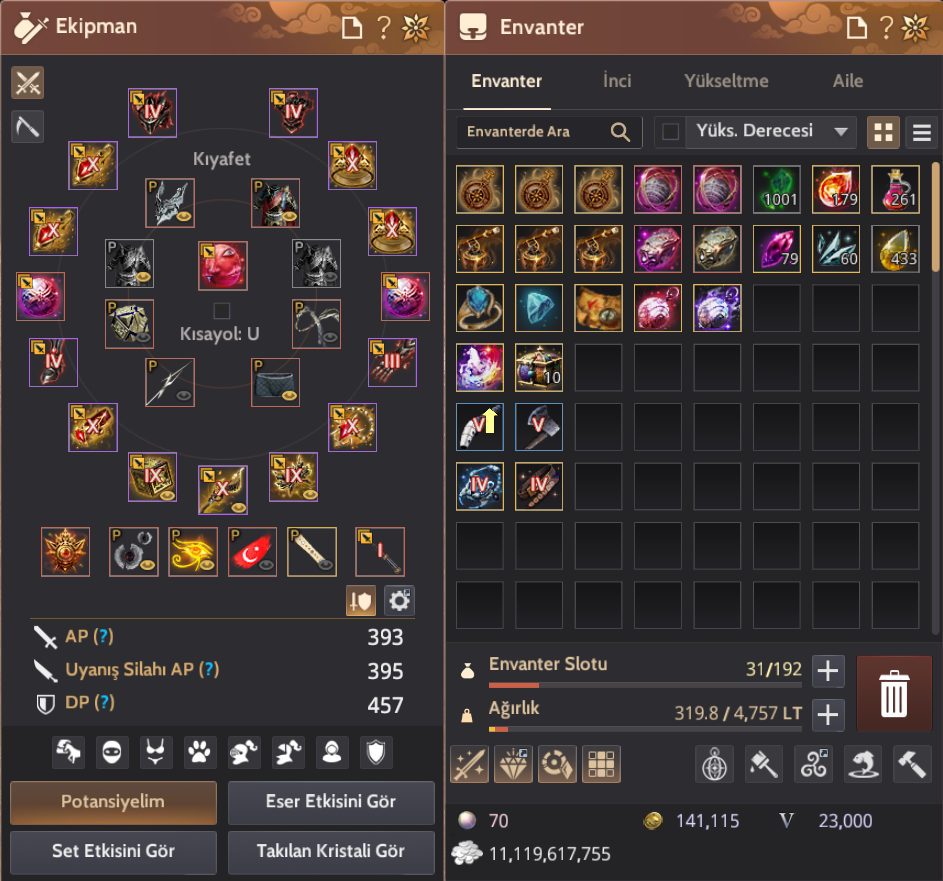Image resolution: width=943 pixels, height=881 pixels.
Task: Increase Ağırlık limit with plus button
Action: coord(828,714)
